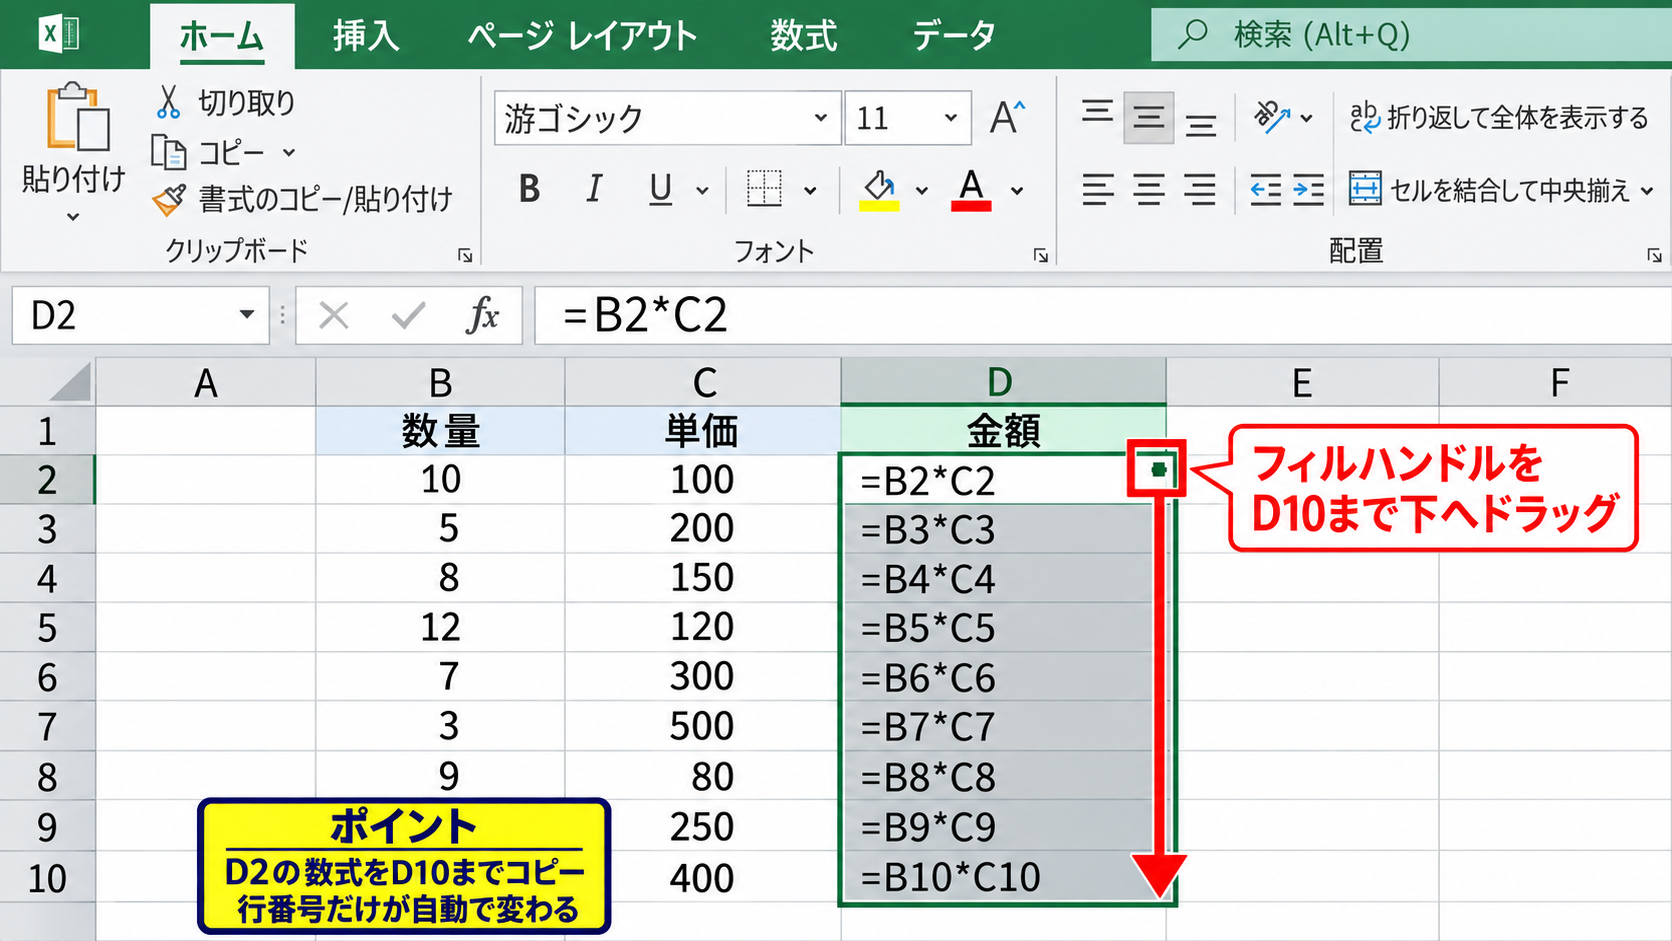
Task: Open the 数式 tab
Action: (803, 36)
